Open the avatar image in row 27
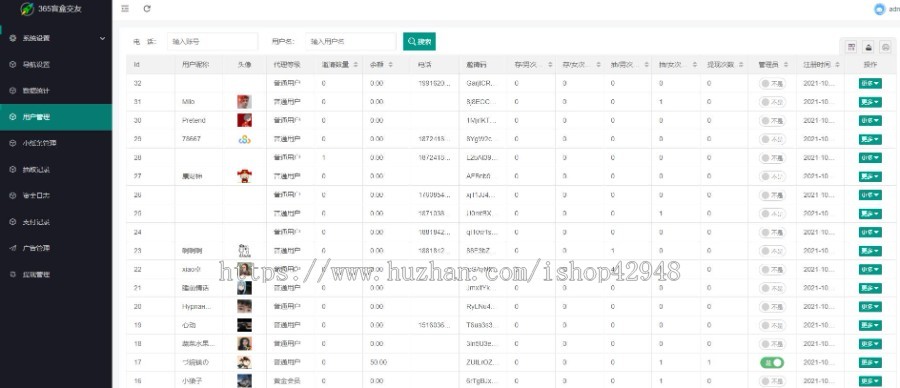This screenshot has height=388, width=900. pos(245,176)
